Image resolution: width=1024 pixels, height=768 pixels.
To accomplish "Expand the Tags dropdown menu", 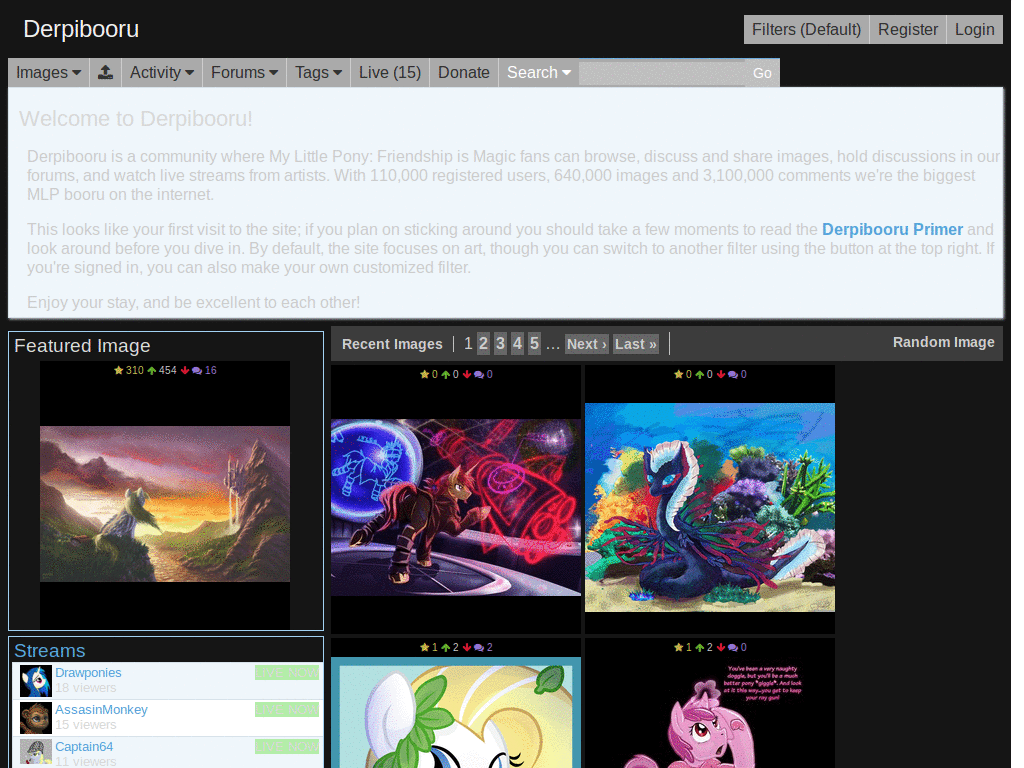I will click(318, 72).
